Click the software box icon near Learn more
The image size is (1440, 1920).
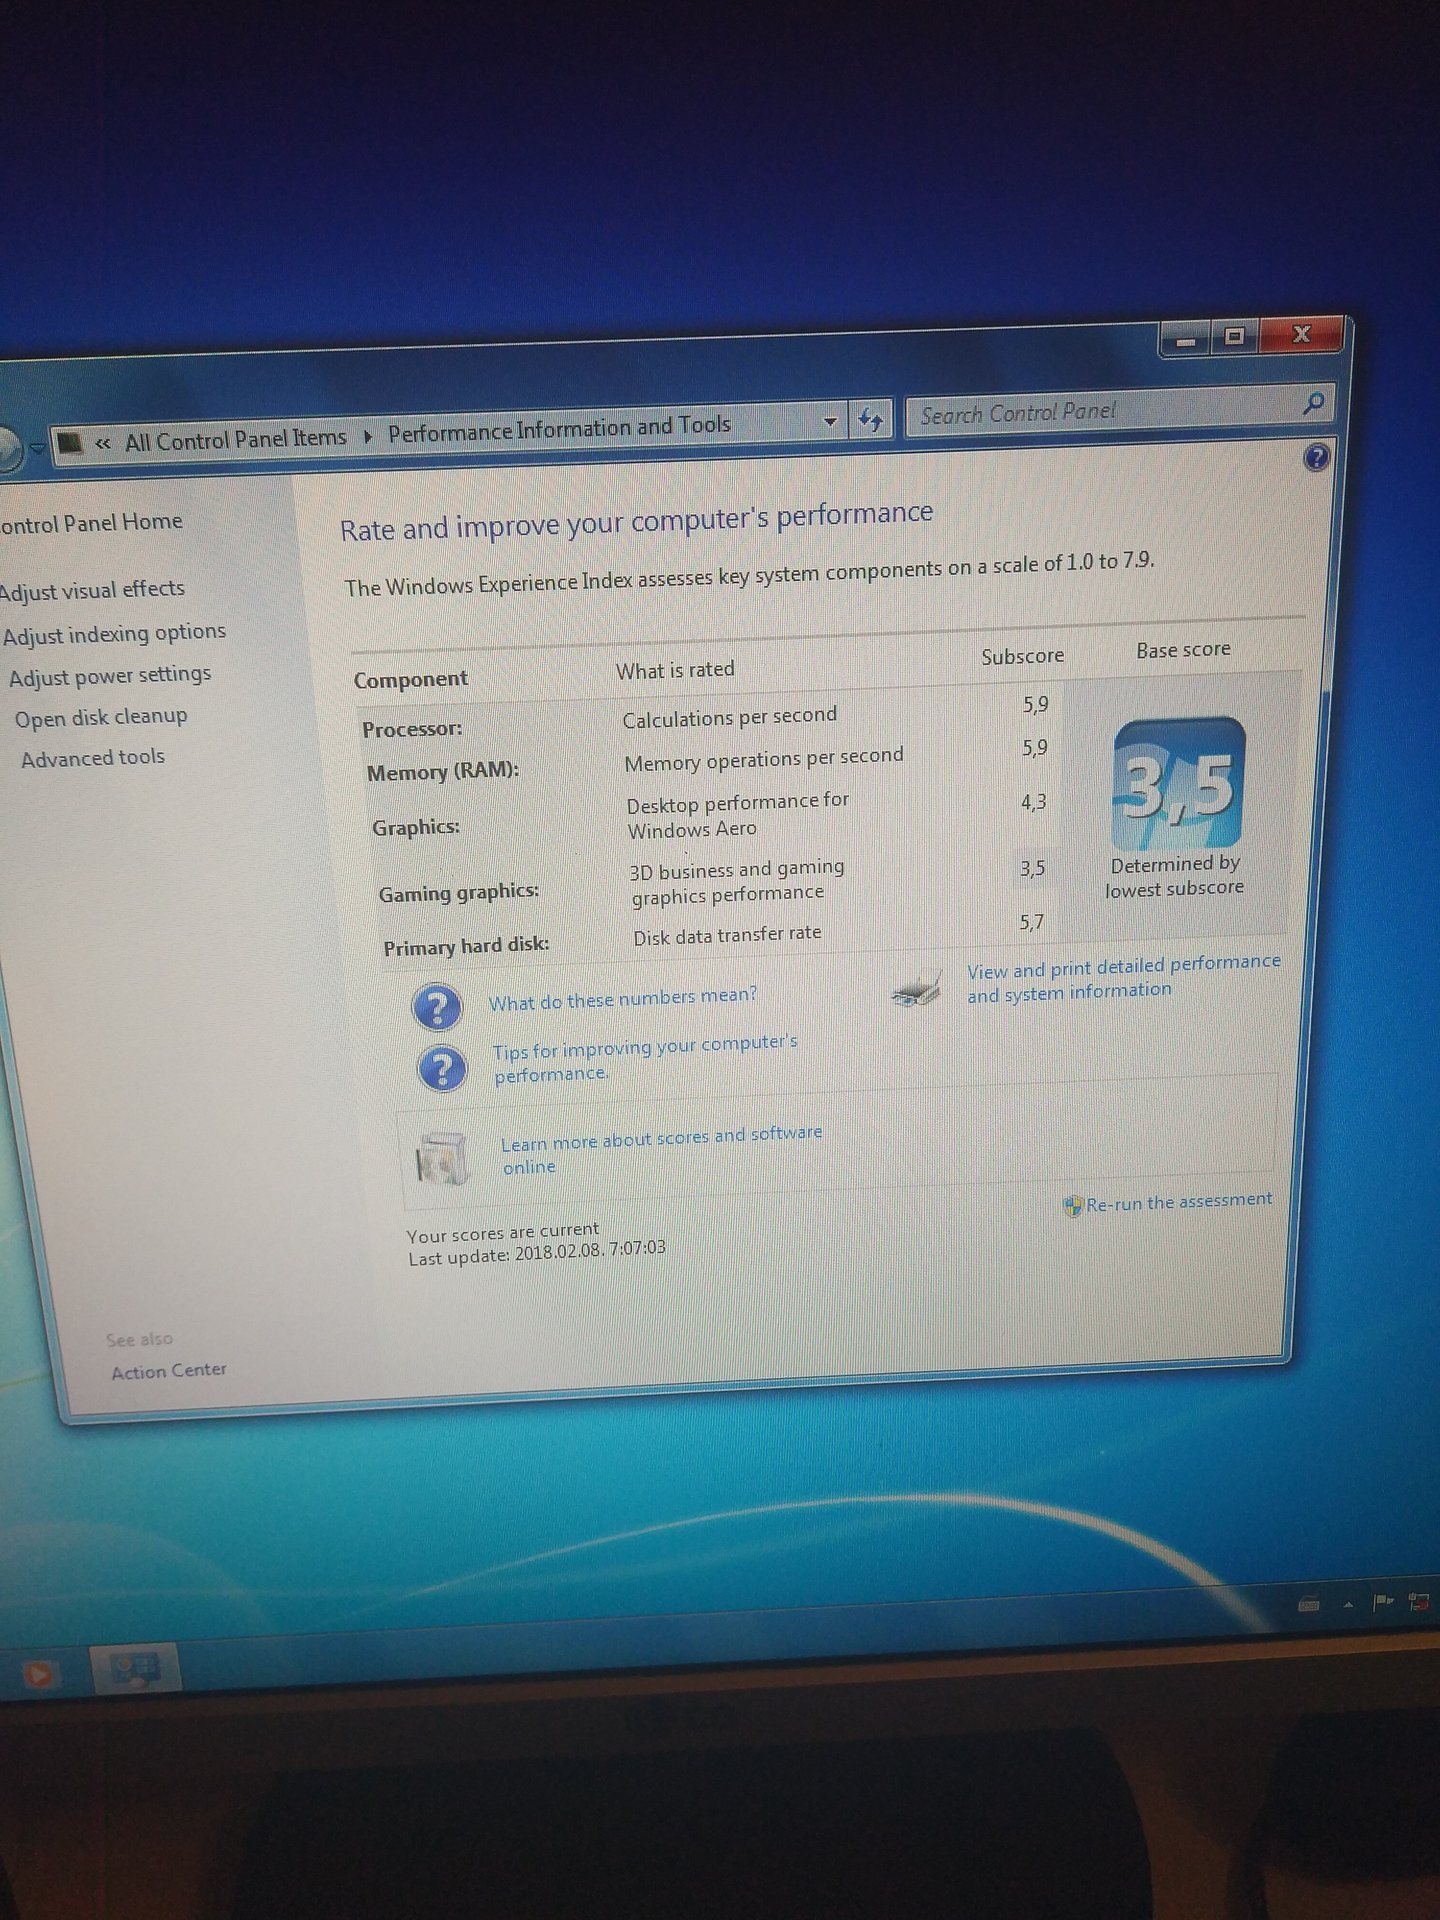[441, 1158]
